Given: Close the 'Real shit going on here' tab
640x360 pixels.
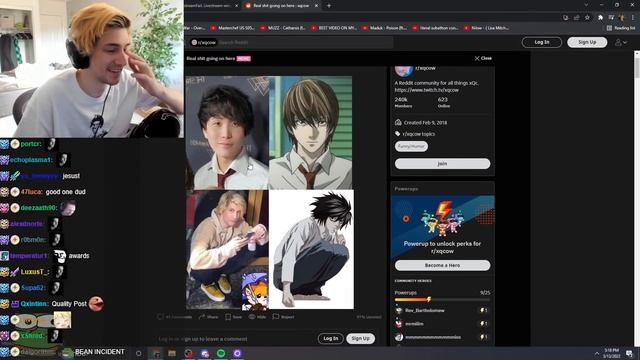Looking at the screenshot, I should tap(316, 6).
